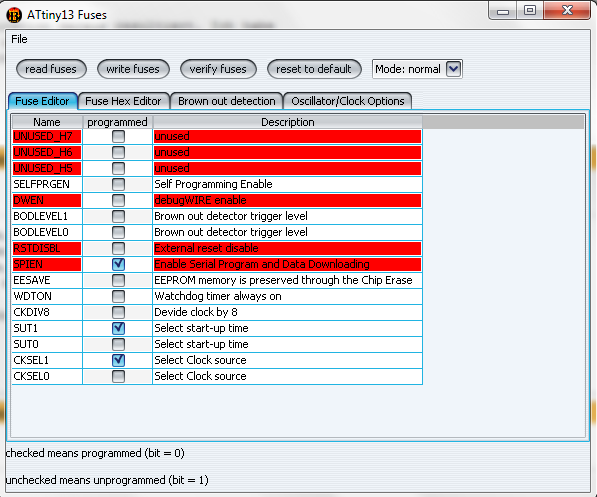Switch to the Fuse Editor tab
The width and height of the screenshot is (597, 497).
(x=42, y=101)
